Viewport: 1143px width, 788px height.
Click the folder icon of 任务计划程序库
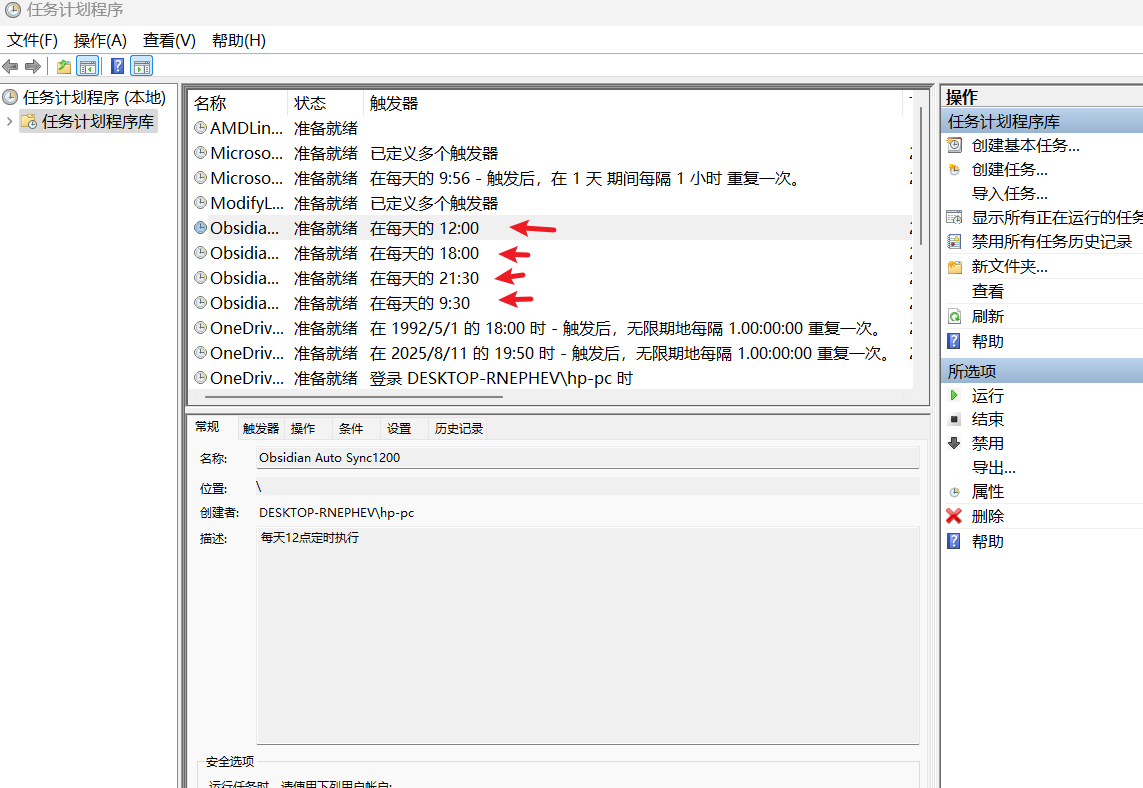pyautogui.click(x=29, y=121)
